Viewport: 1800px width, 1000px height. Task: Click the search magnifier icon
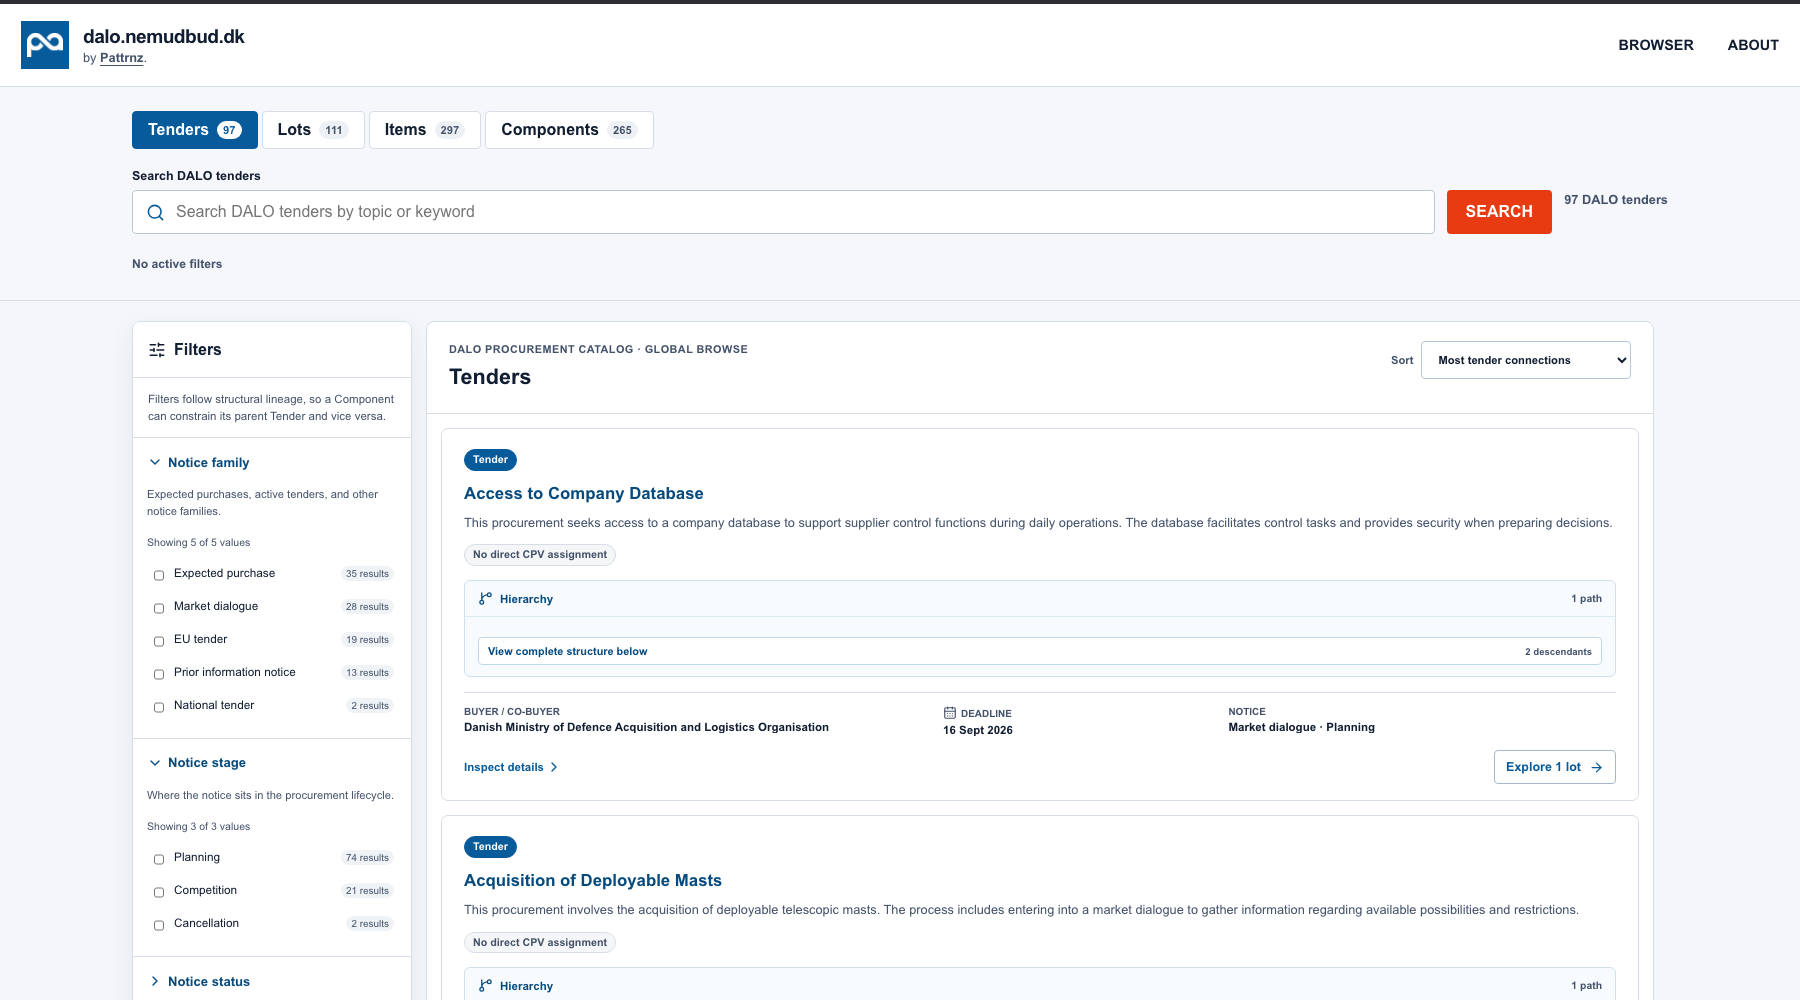point(155,212)
